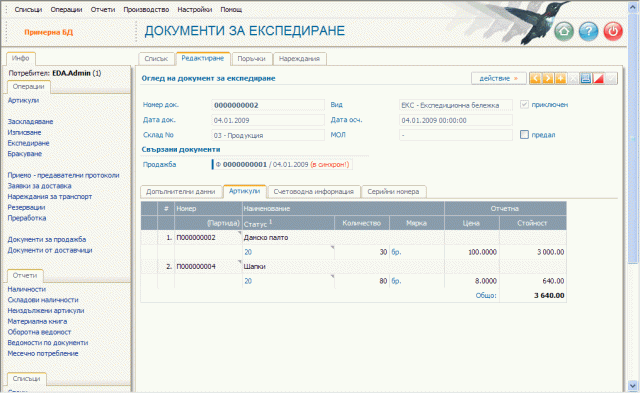This screenshot has height=393, width=640.
Task: Open linked sale document 0000000001
Action: click(x=245, y=164)
